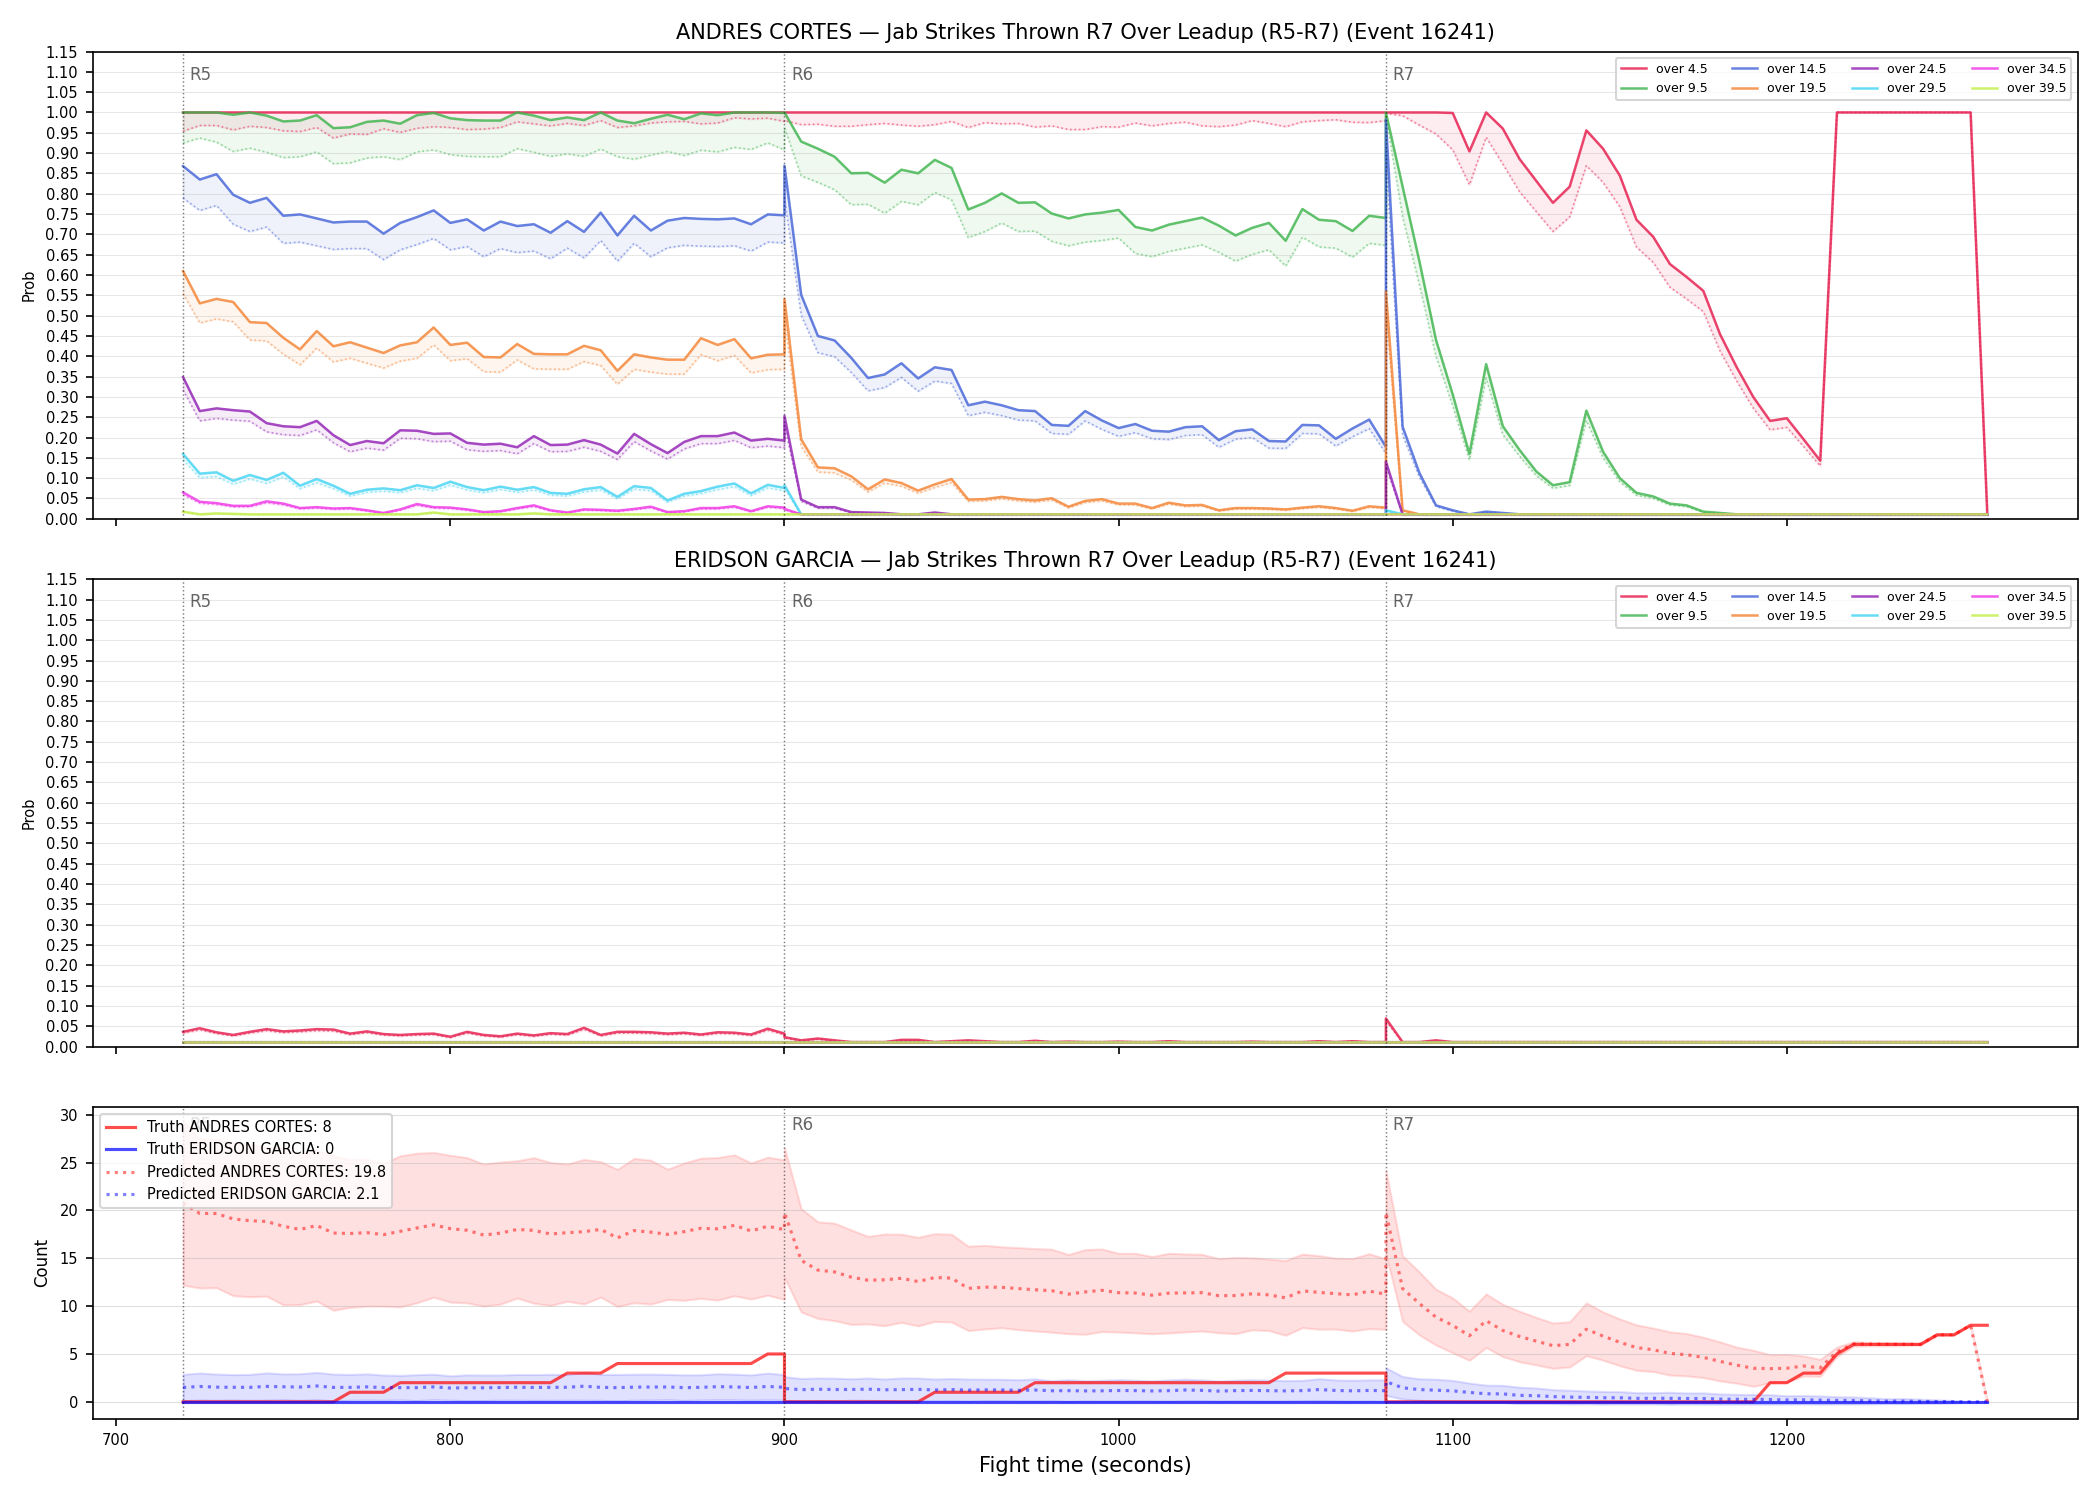Pick 'over 34.5' in ERIDSON GARCIA legend
The image size is (2100, 1500).
click(2018, 597)
